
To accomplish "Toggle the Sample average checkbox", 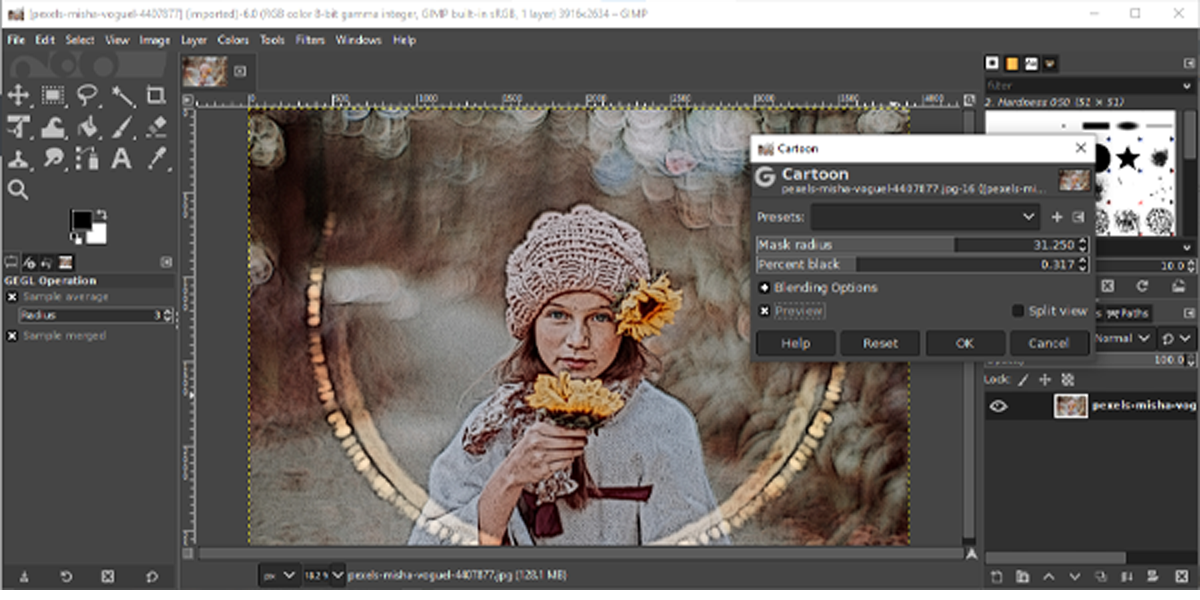I will [12, 297].
